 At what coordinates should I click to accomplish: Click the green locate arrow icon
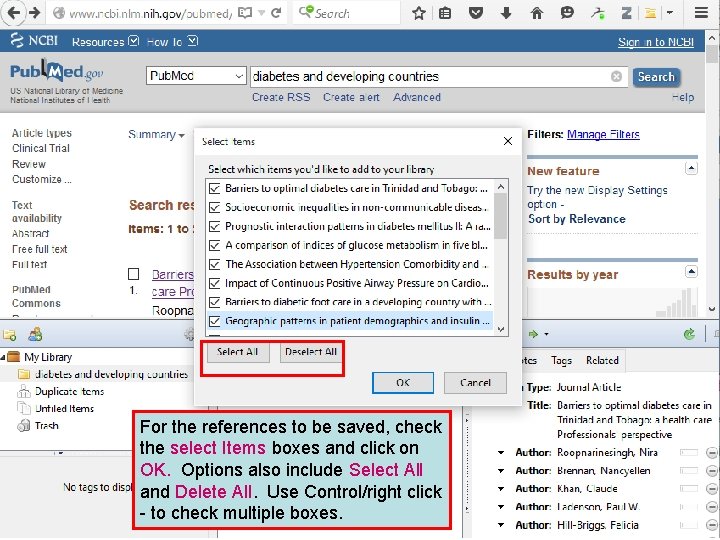tap(534, 334)
